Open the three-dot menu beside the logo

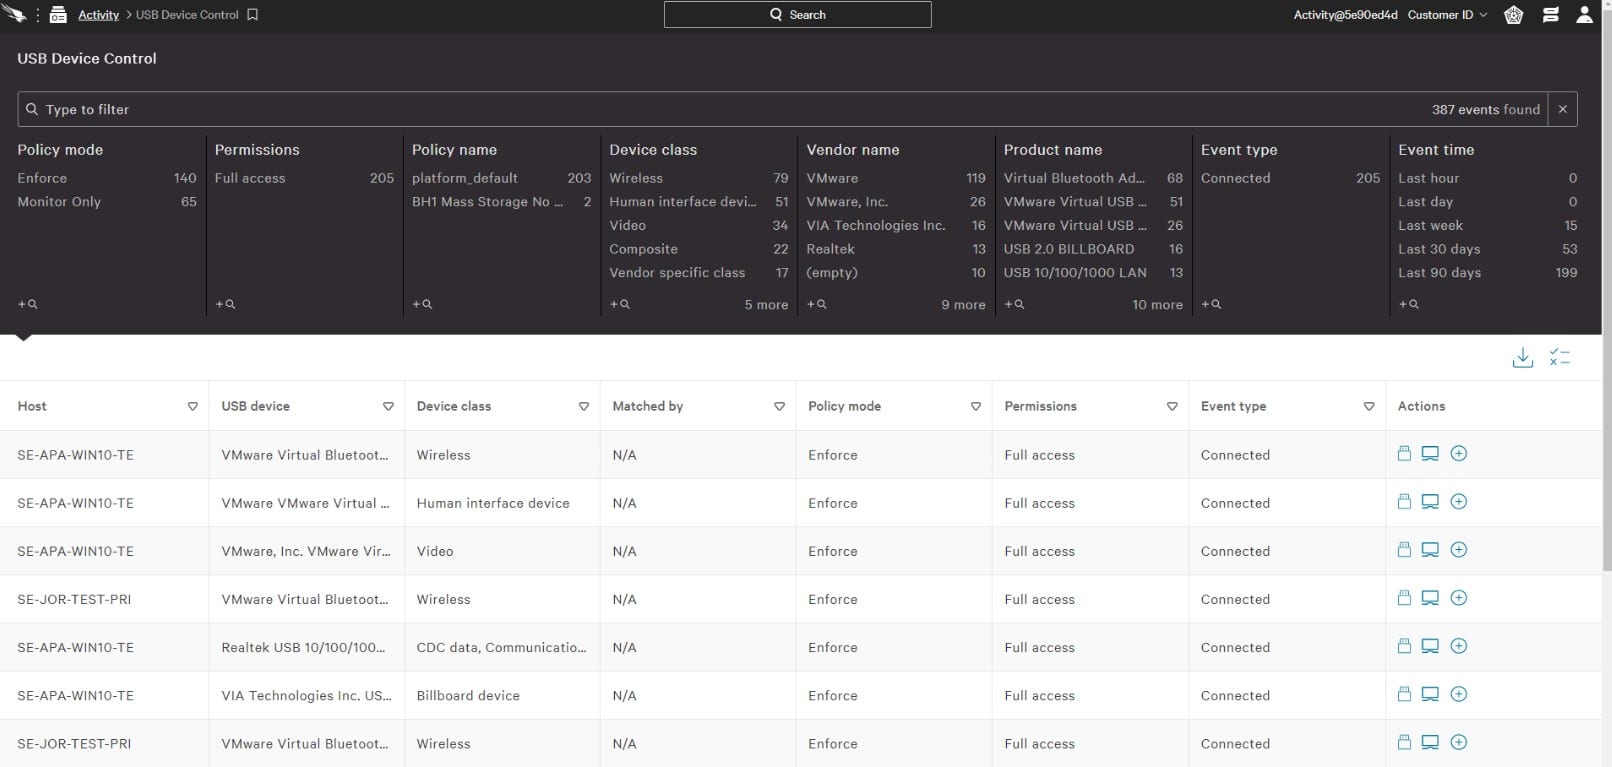coord(38,15)
